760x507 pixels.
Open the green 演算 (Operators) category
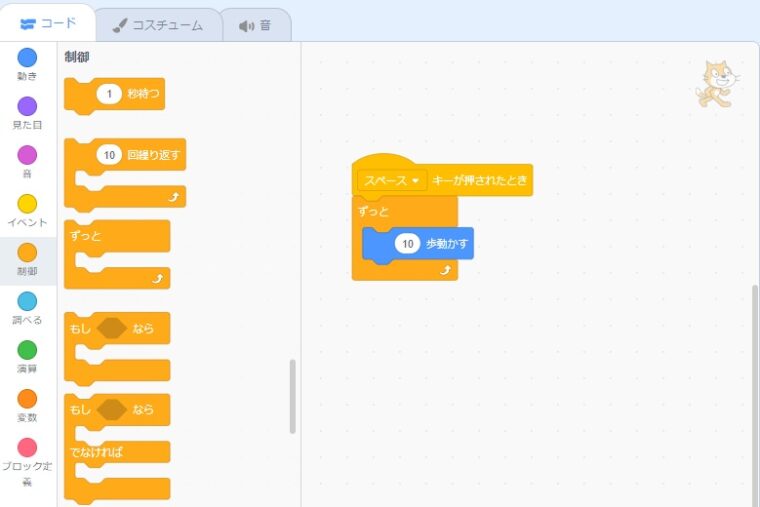tap(28, 350)
